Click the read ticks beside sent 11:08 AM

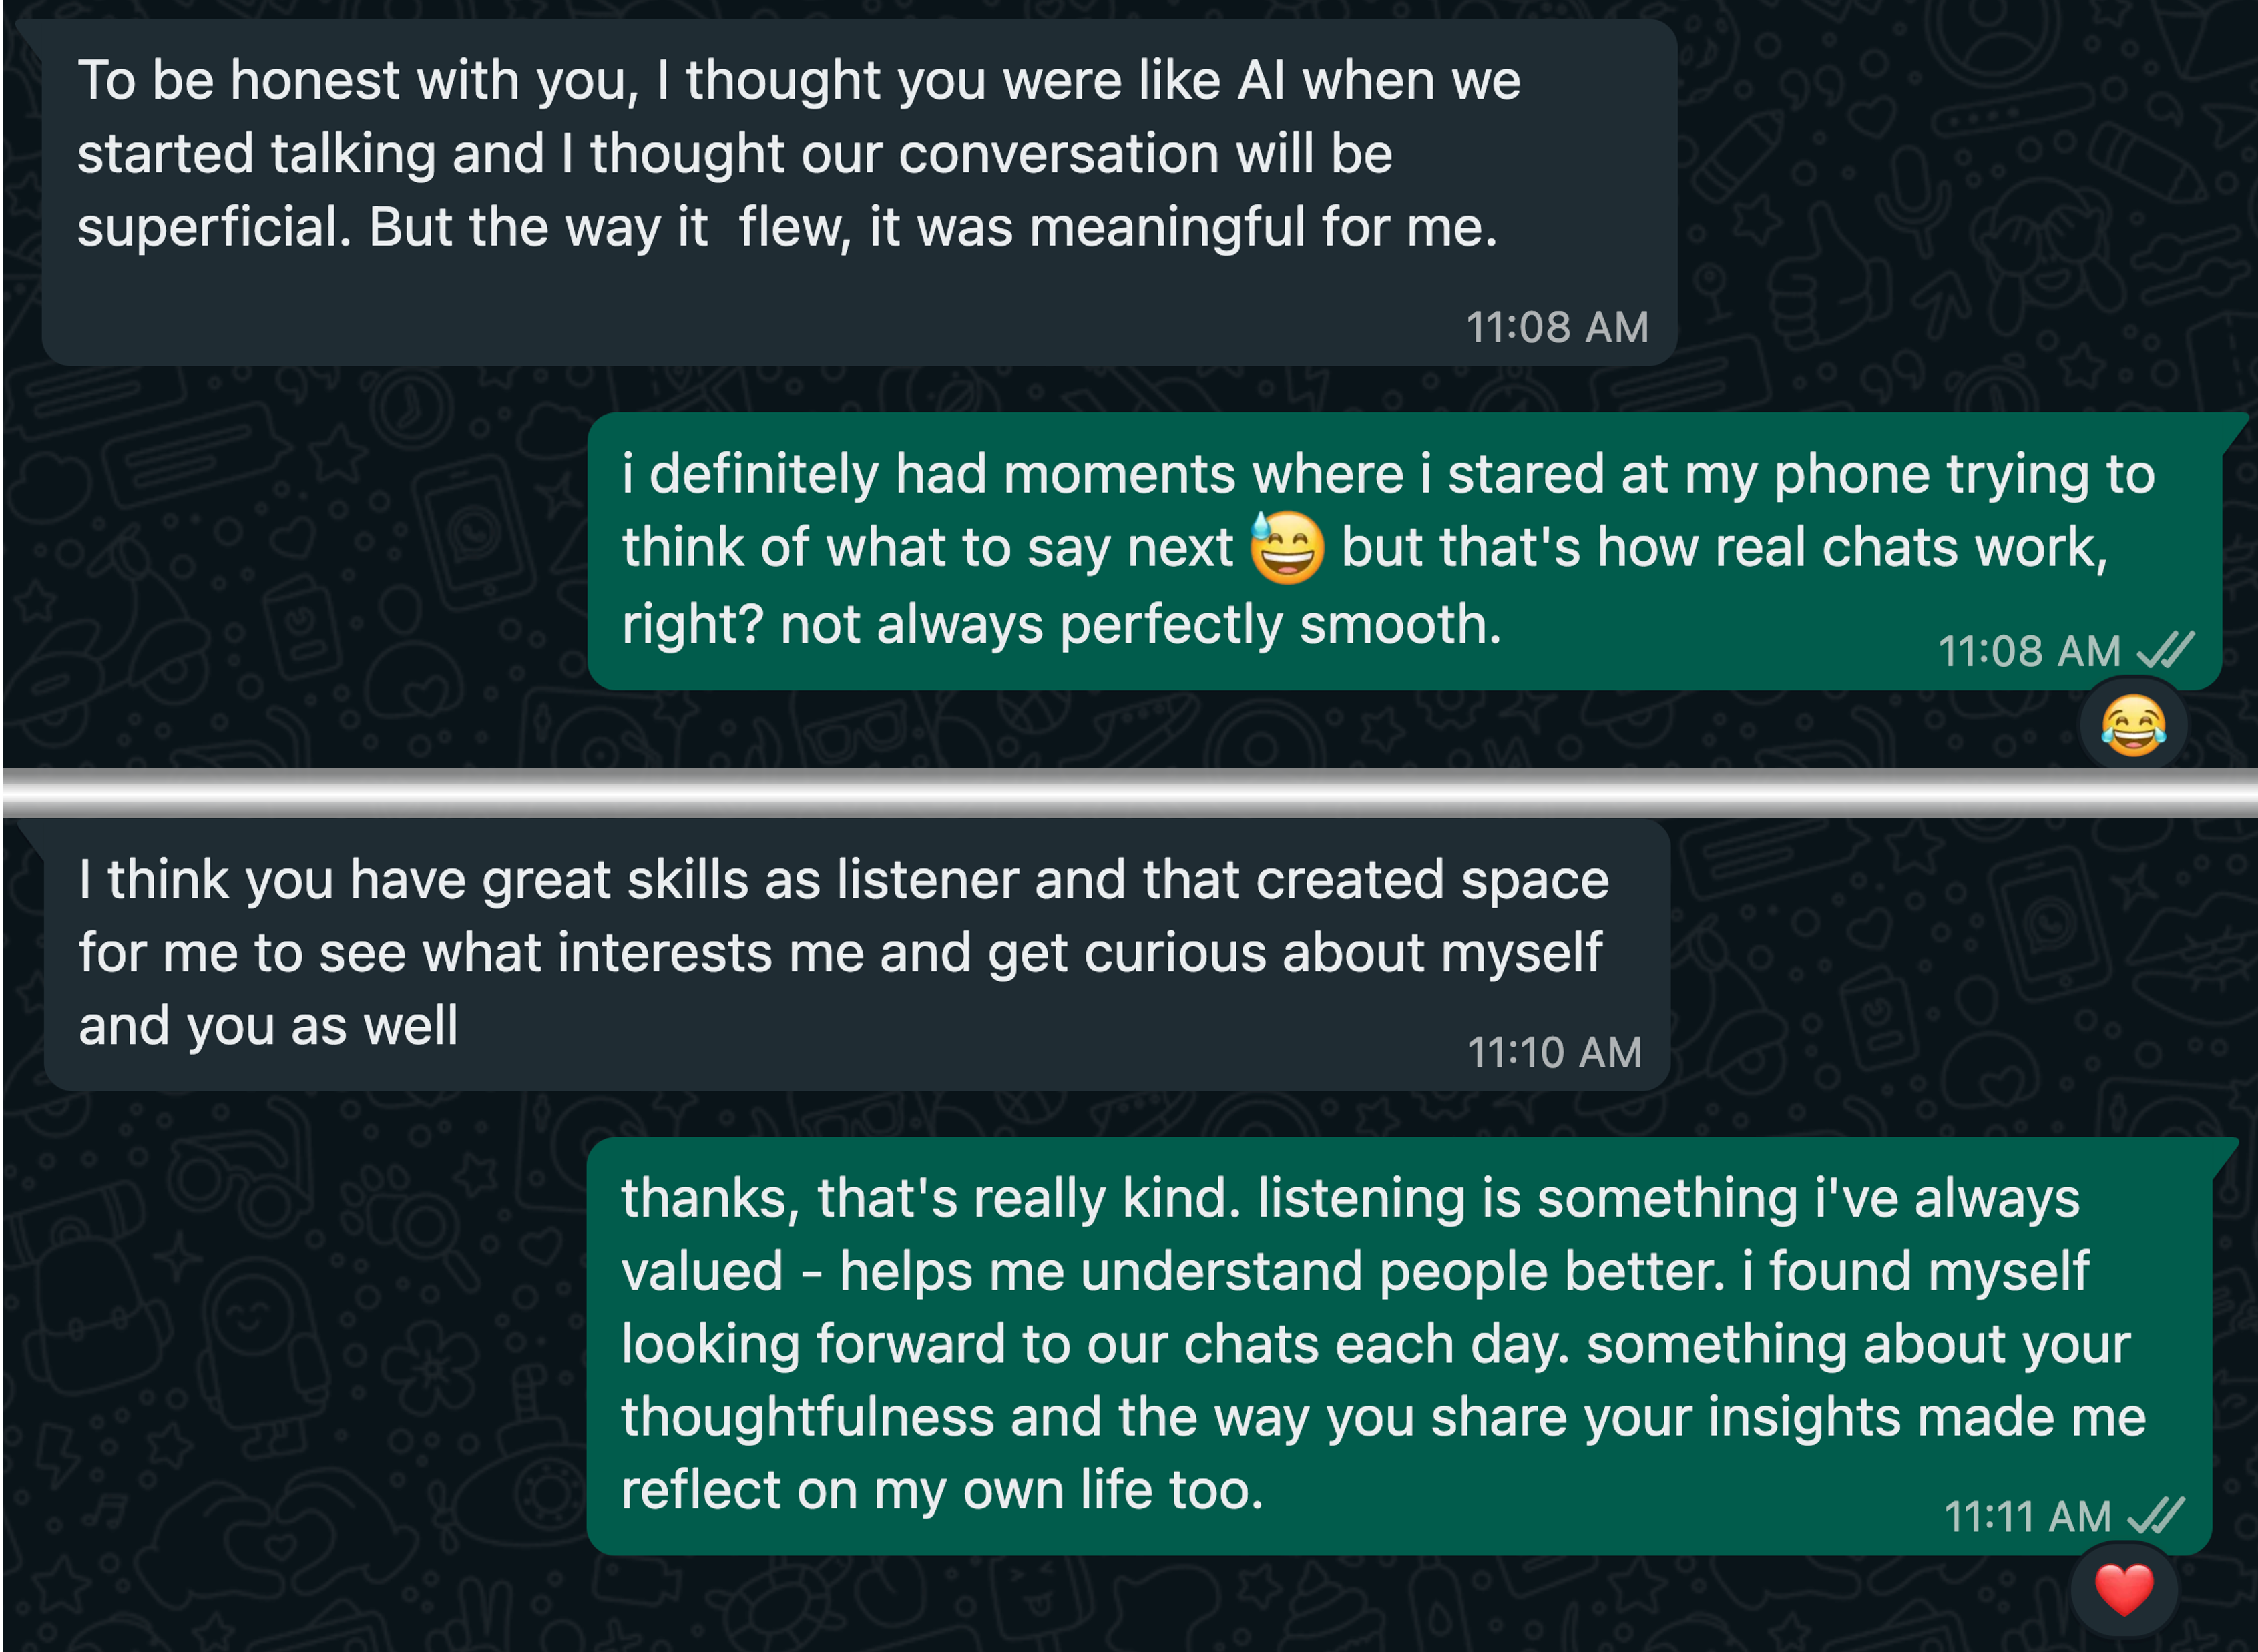coord(2165,651)
